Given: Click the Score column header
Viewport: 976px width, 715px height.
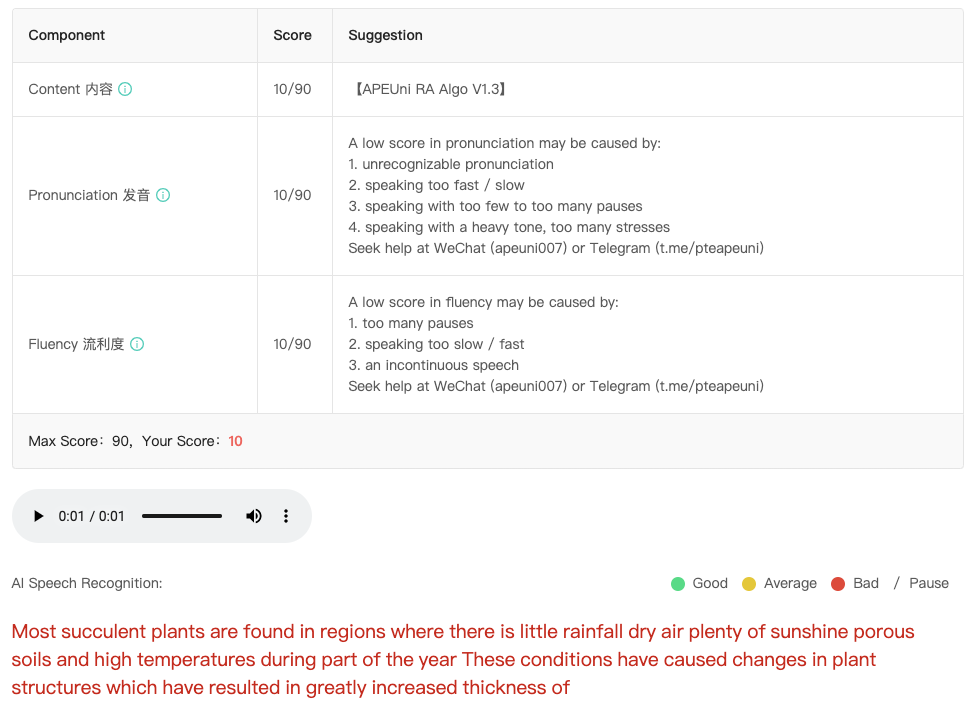Looking at the screenshot, I should click(x=293, y=35).
